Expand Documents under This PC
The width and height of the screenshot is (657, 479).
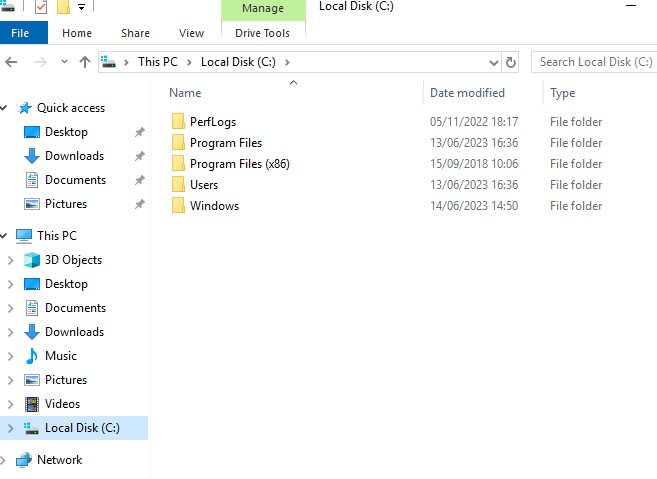coord(11,308)
